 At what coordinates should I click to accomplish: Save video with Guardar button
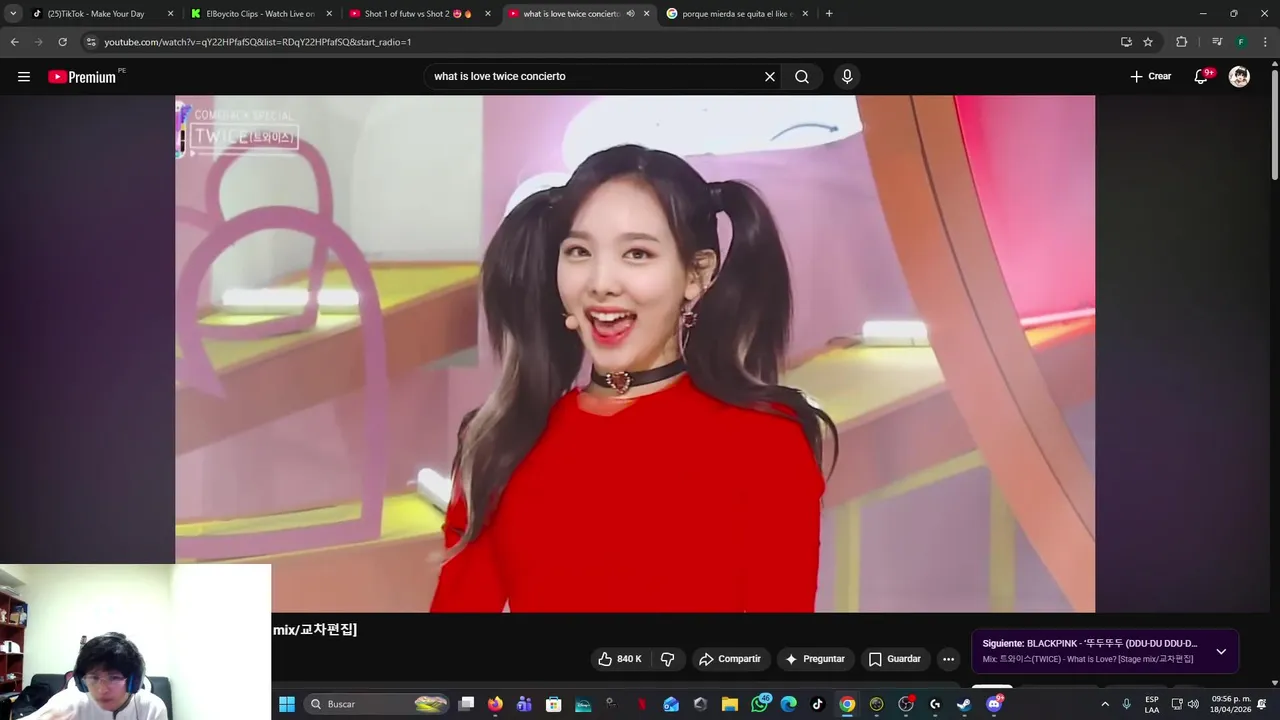point(894,659)
